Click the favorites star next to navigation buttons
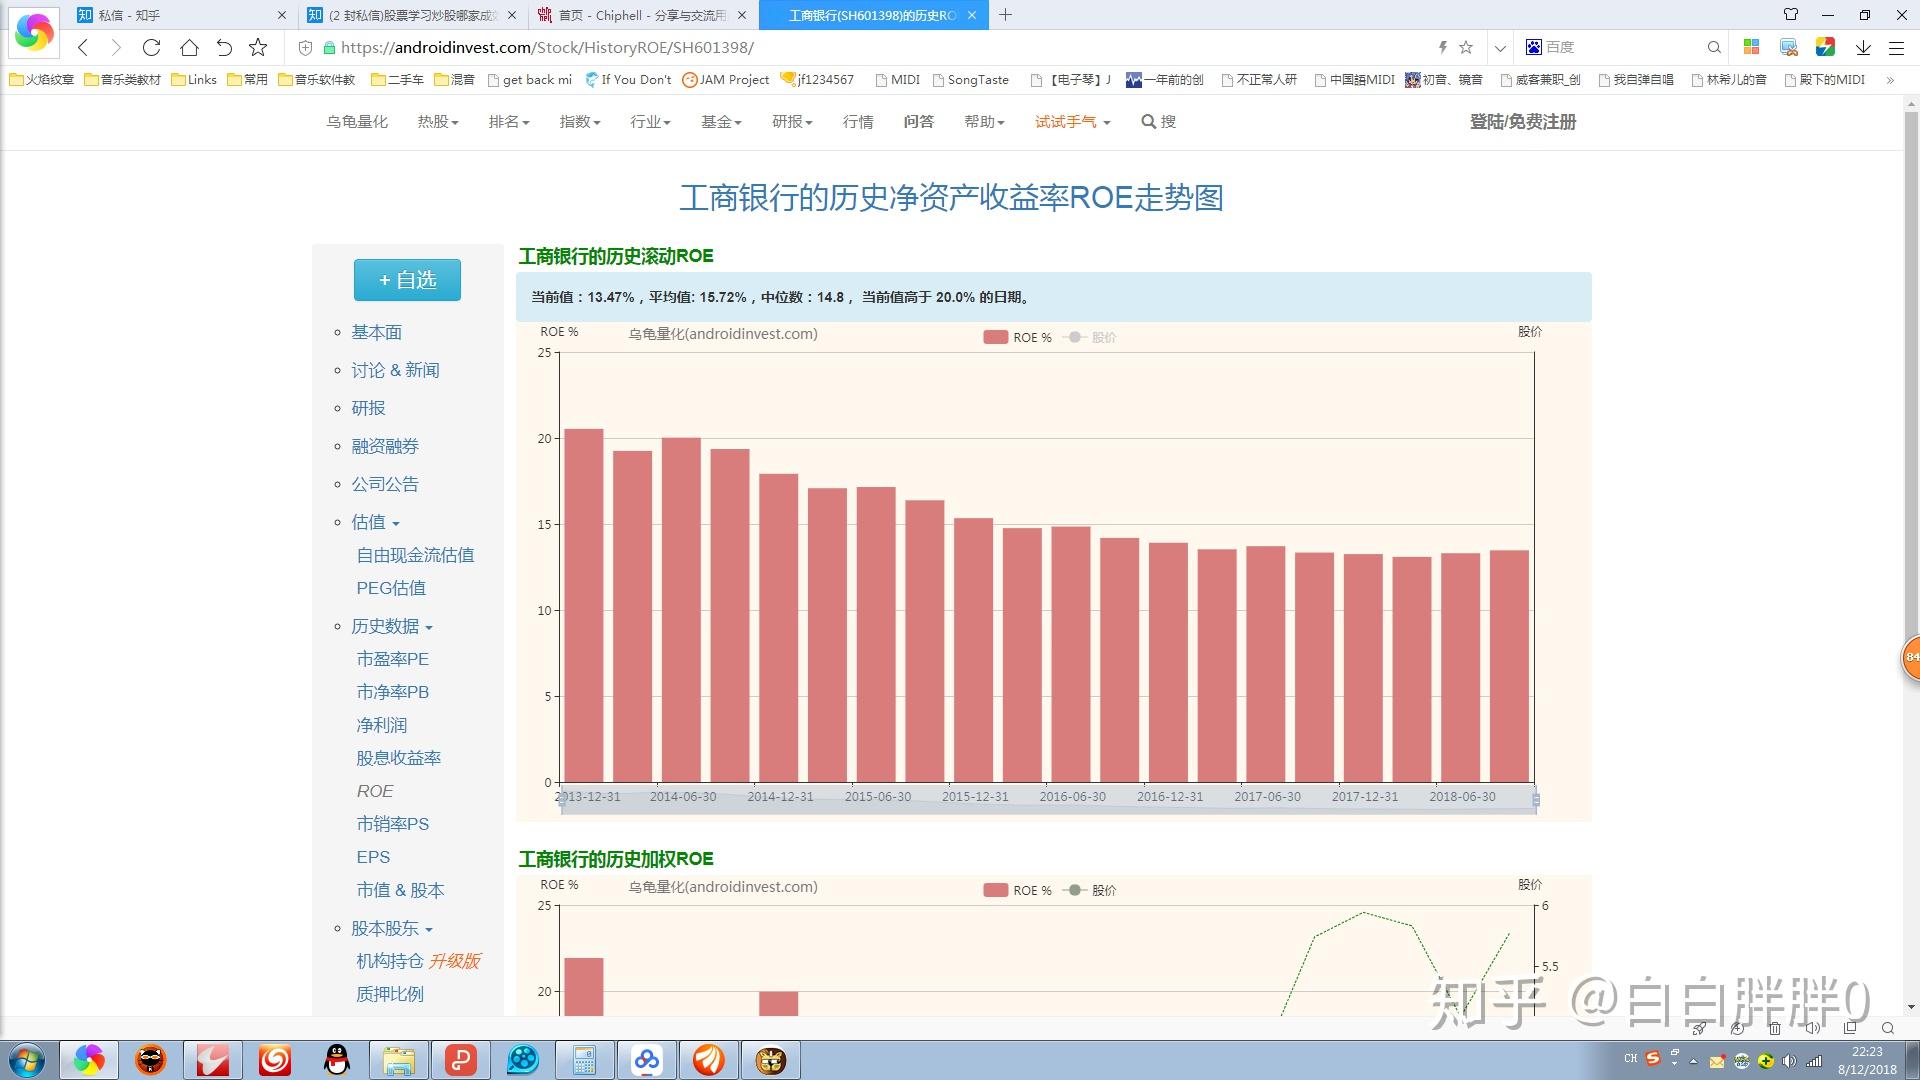Screen dimensions: 1920x1080 tap(258, 47)
